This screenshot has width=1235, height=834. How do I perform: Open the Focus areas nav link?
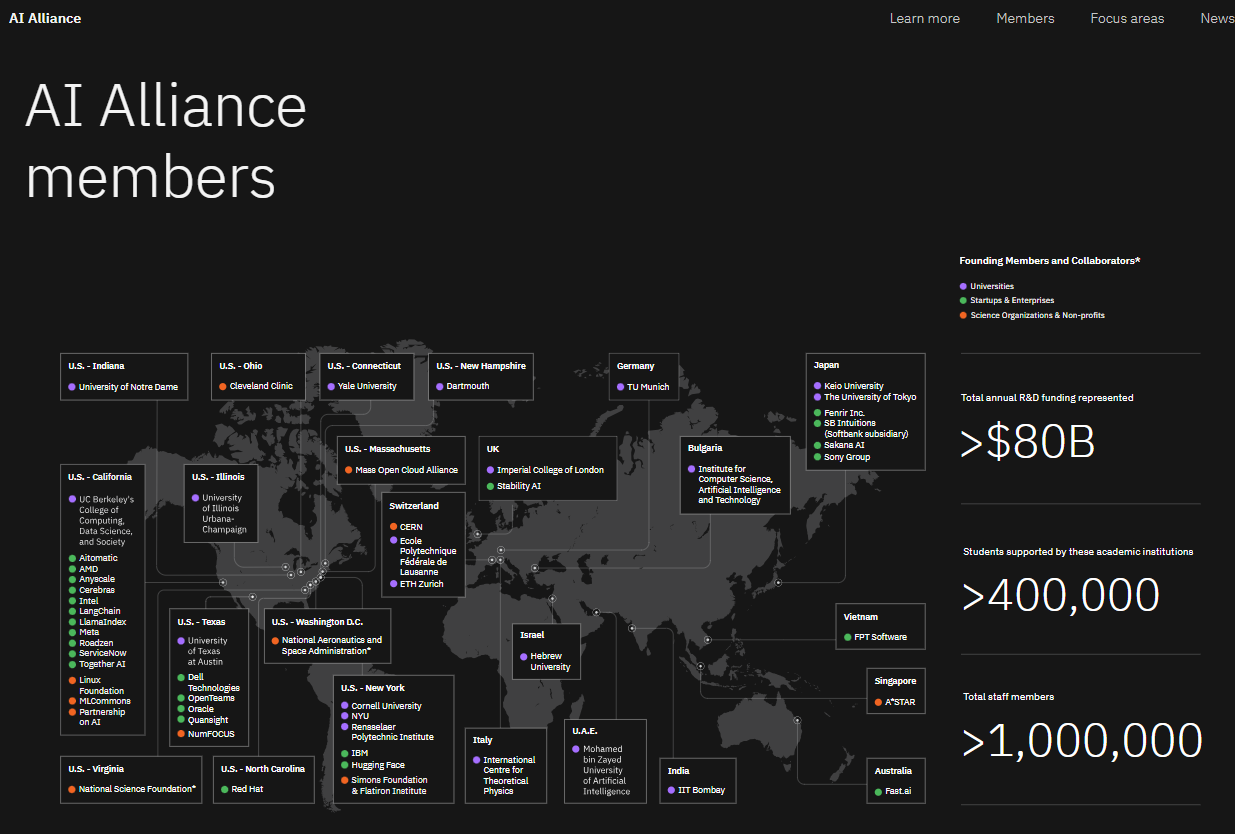pos(1127,18)
